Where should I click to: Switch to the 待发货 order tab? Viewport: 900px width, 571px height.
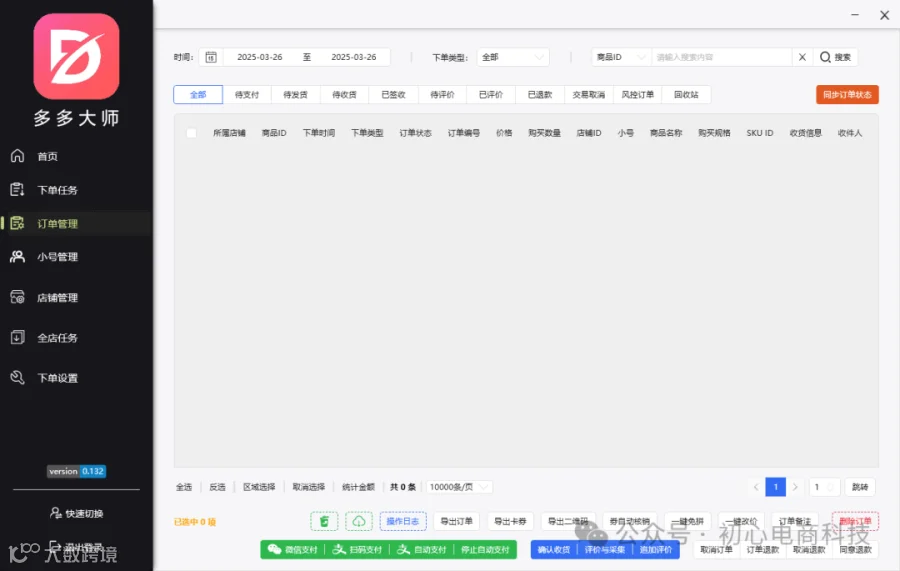coord(295,95)
